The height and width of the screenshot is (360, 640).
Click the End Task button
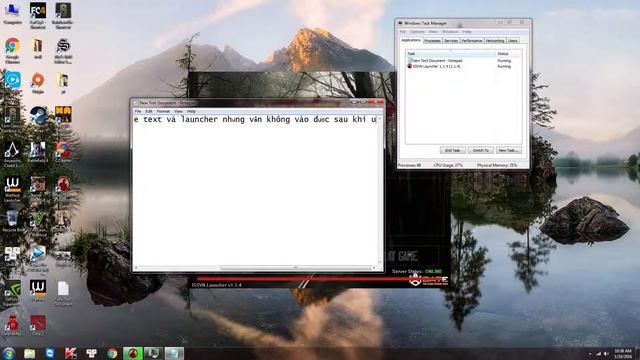pyautogui.click(x=452, y=150)
